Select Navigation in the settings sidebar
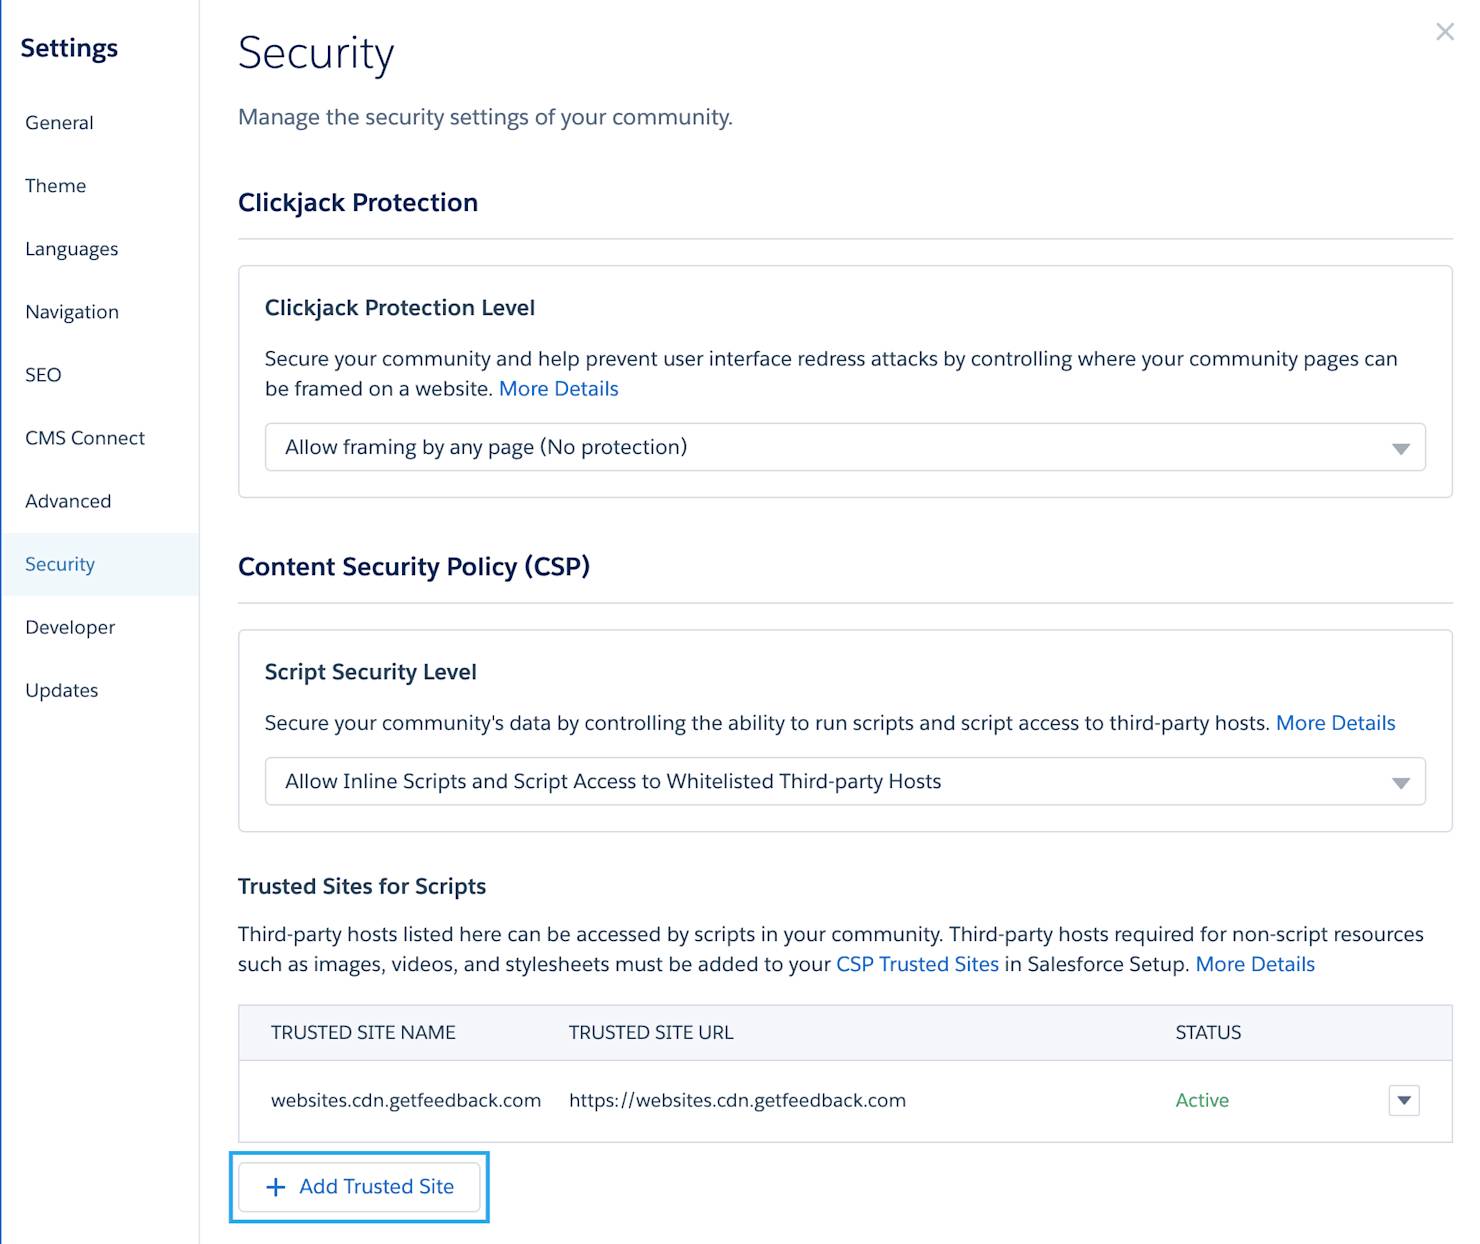 pos(72,312)
